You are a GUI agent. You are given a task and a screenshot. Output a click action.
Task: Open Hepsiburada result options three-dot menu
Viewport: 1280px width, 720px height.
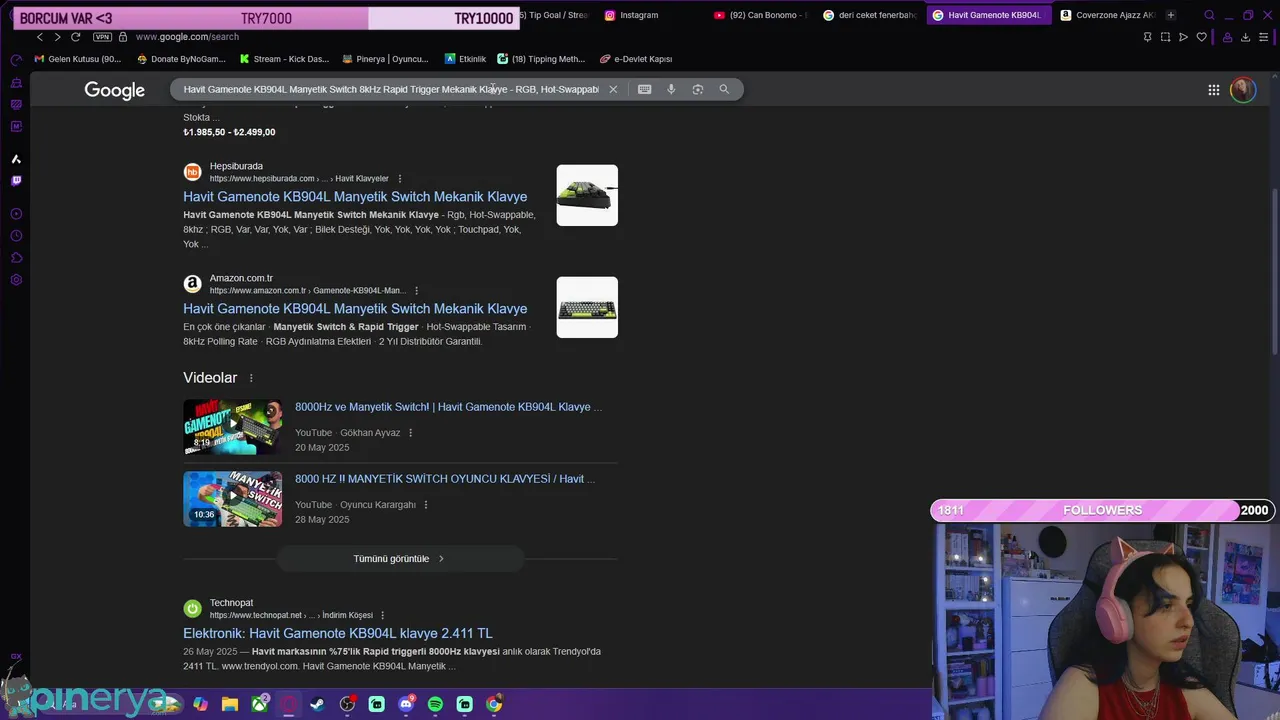[400, 179]
